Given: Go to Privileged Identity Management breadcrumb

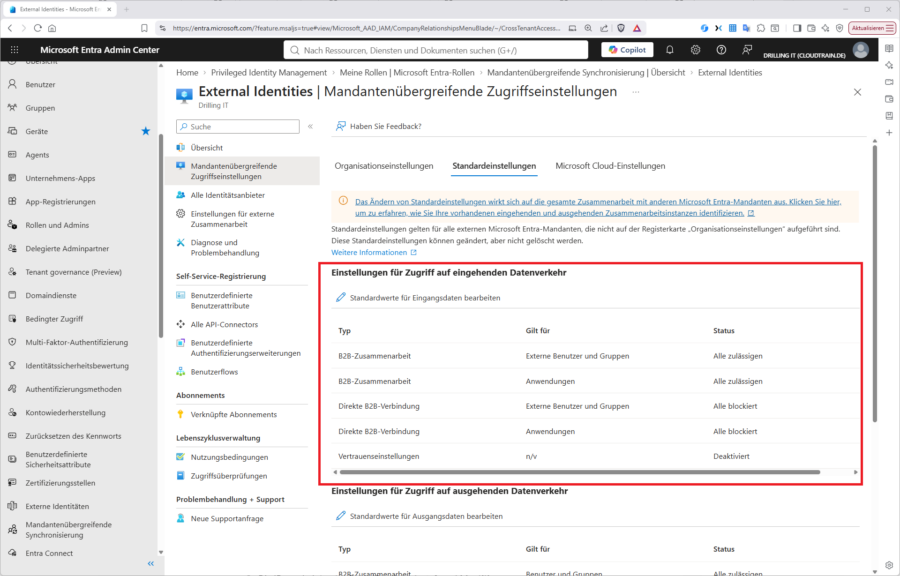Looking at the screenshot, I should tap(269, 72).
